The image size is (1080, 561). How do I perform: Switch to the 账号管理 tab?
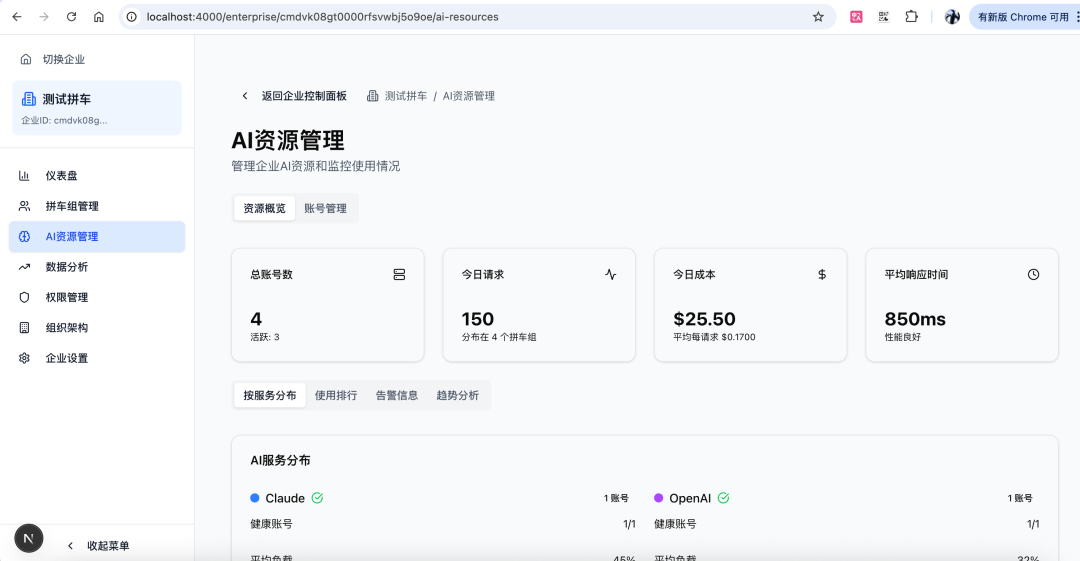pos(326,208)
